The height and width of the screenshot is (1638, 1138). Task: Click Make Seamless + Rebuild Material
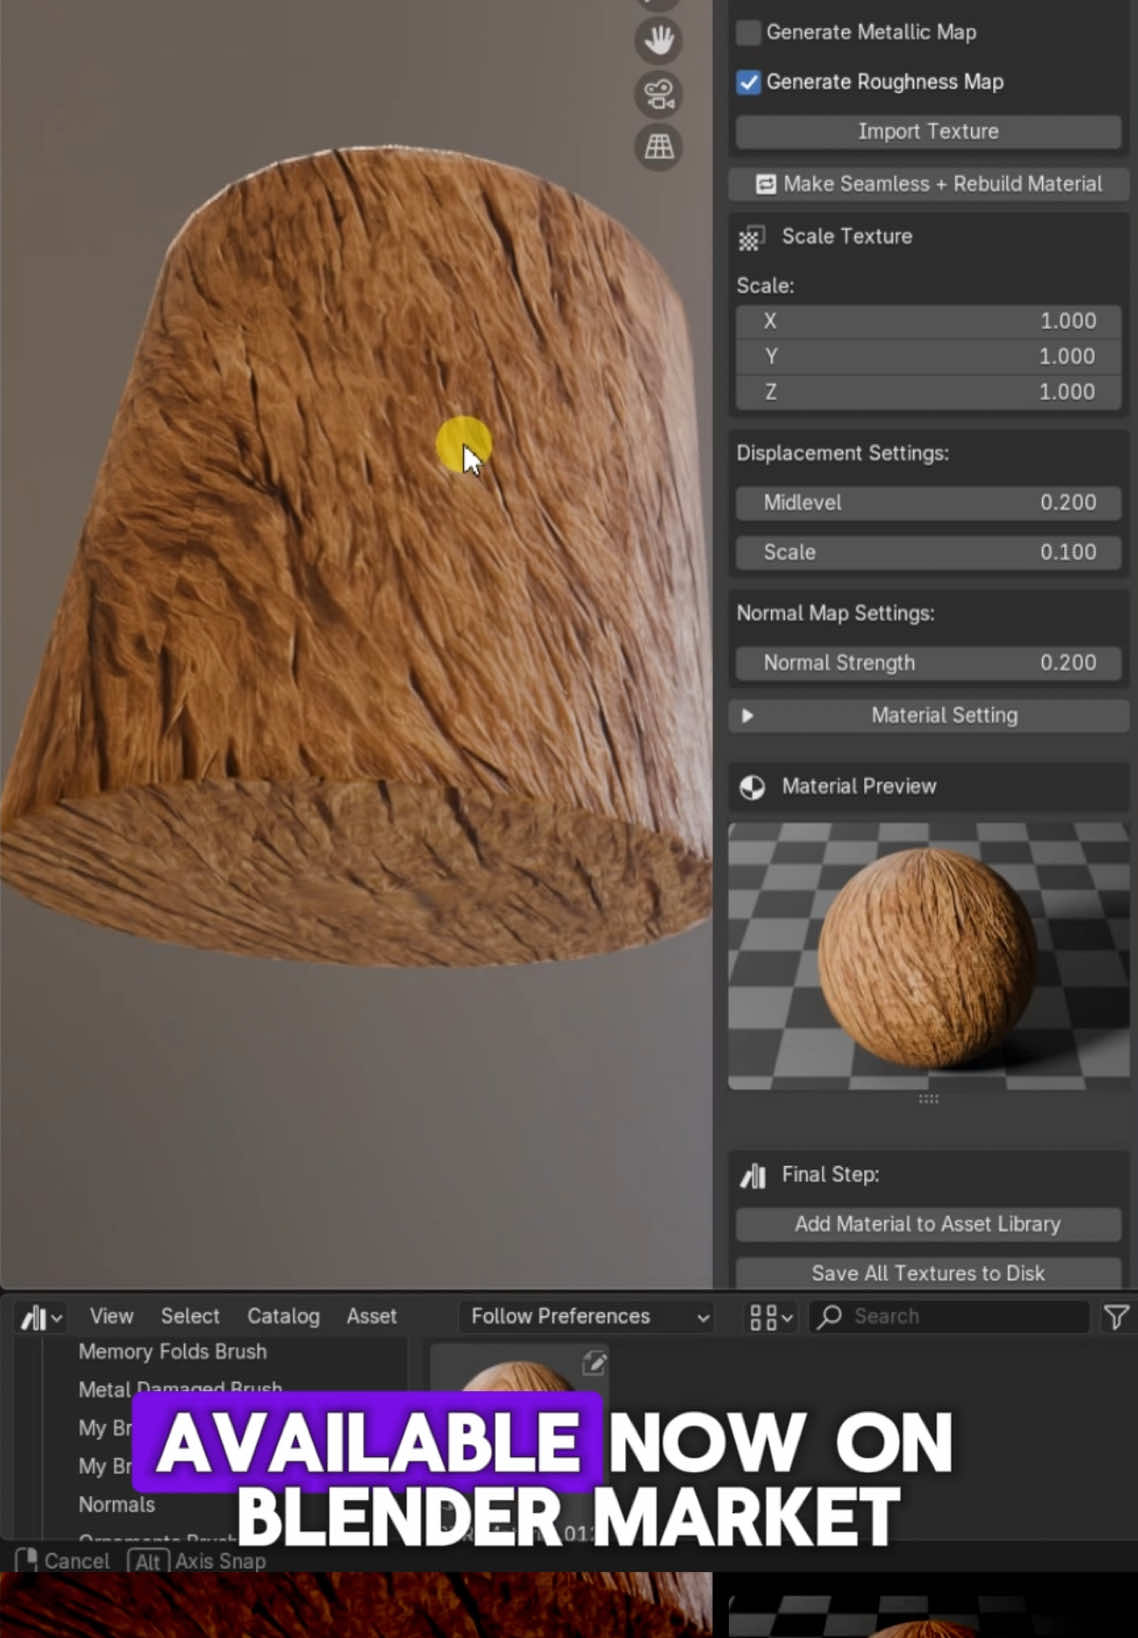pyautogui.click(x=928, y=184)
